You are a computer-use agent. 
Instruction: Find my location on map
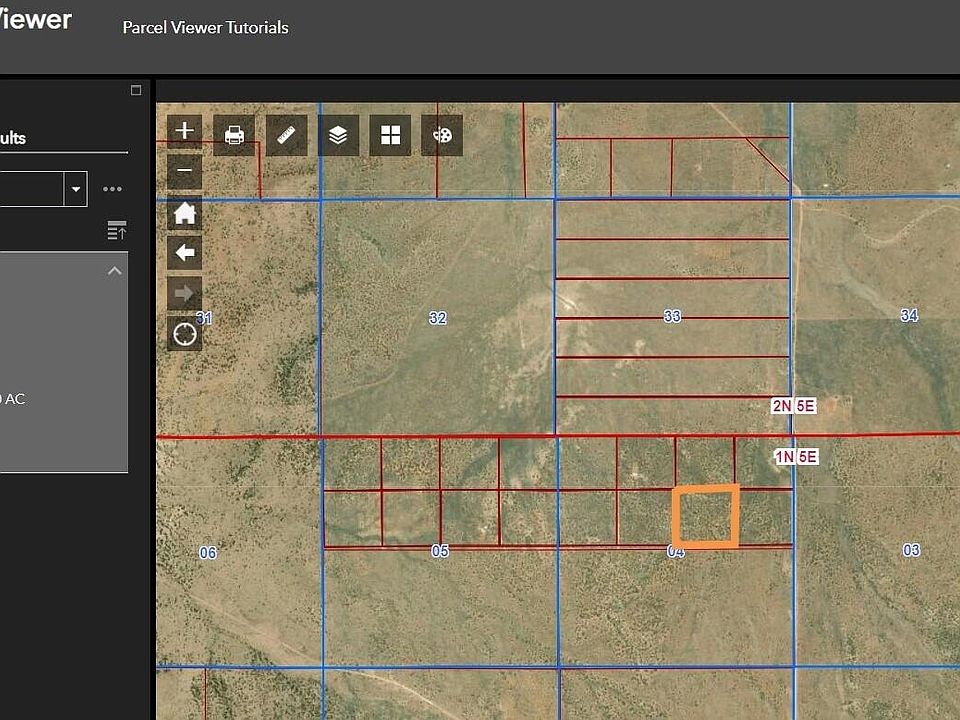pos(184,334)
